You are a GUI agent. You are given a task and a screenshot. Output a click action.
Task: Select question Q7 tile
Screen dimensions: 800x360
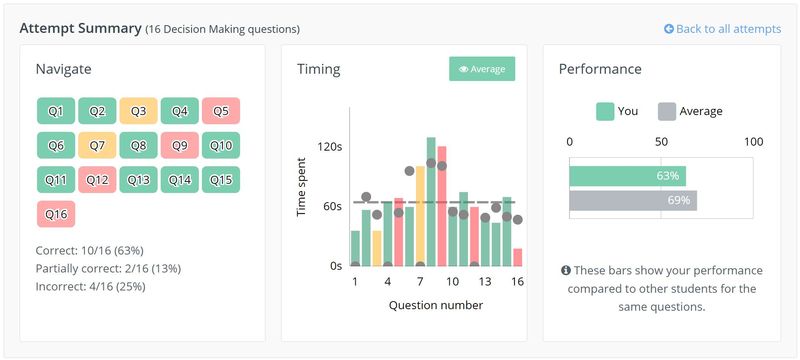tap(97, 145)
